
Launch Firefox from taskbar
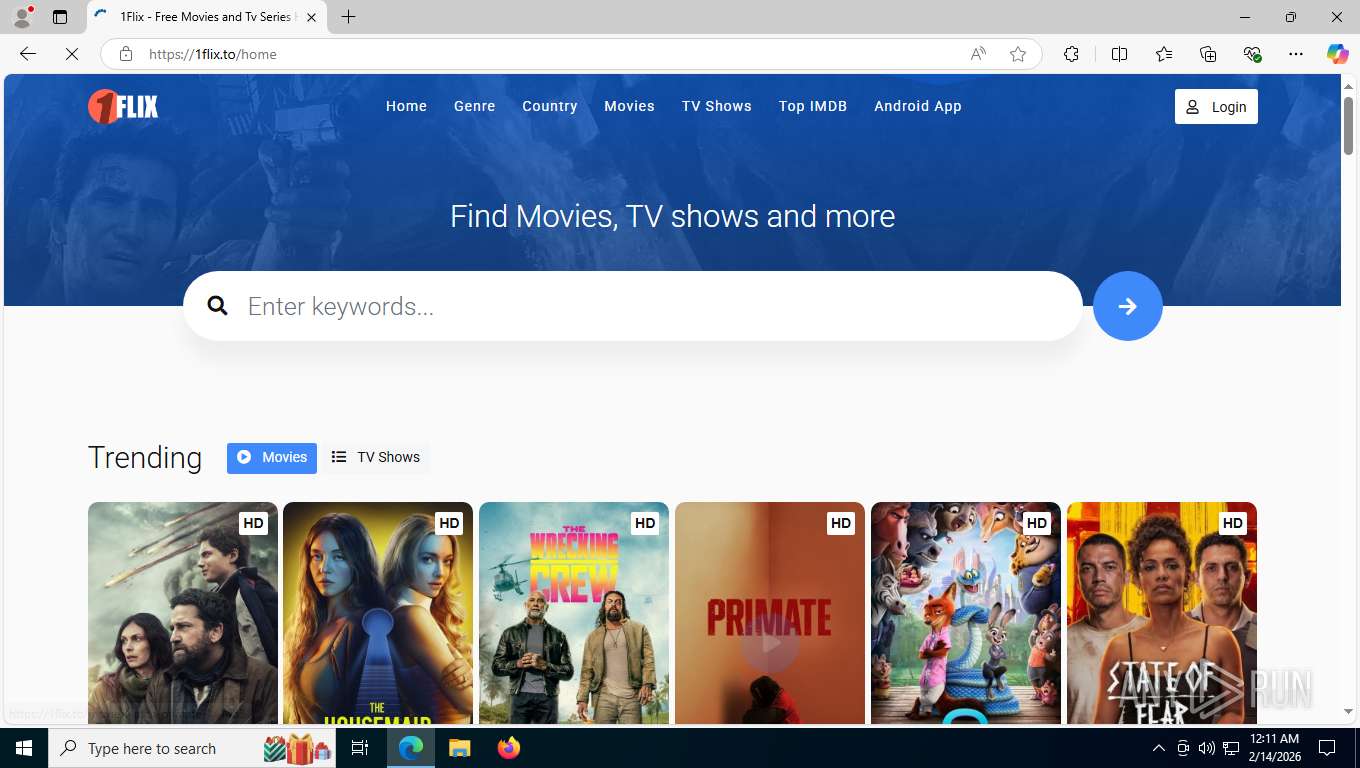point(508,748)
